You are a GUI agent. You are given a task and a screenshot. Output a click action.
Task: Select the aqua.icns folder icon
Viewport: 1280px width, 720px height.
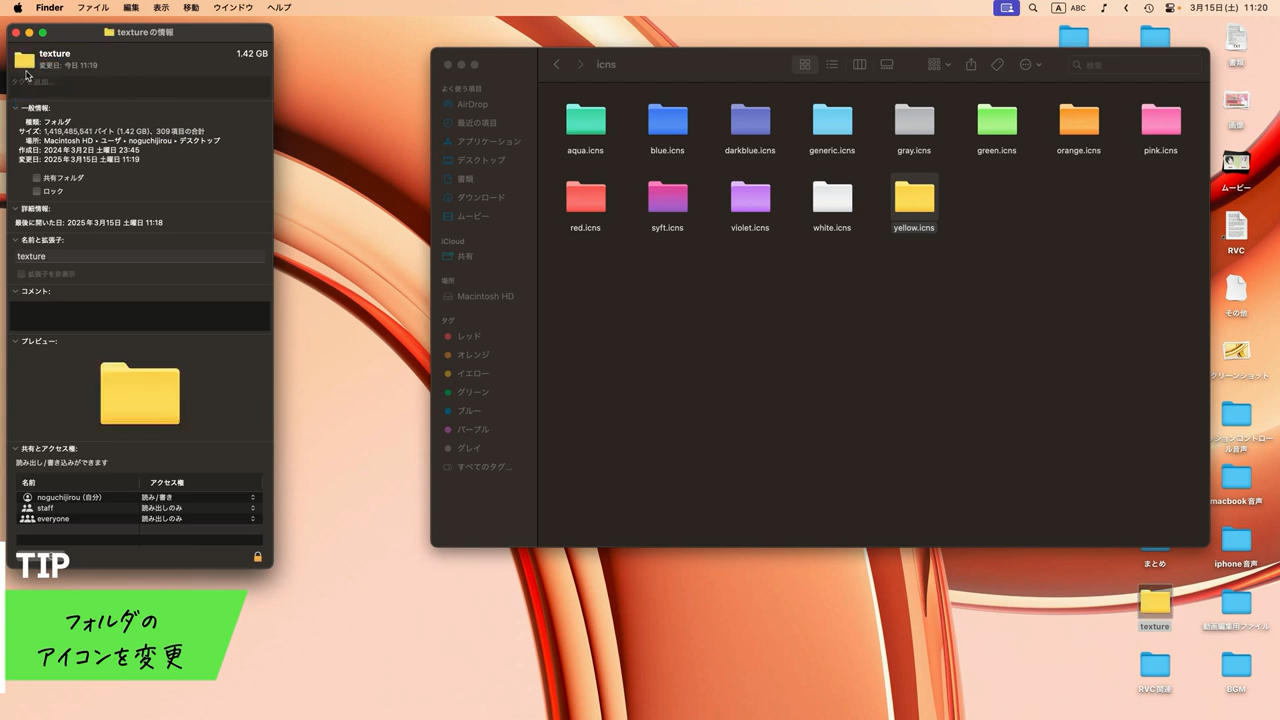coord(585,120)
